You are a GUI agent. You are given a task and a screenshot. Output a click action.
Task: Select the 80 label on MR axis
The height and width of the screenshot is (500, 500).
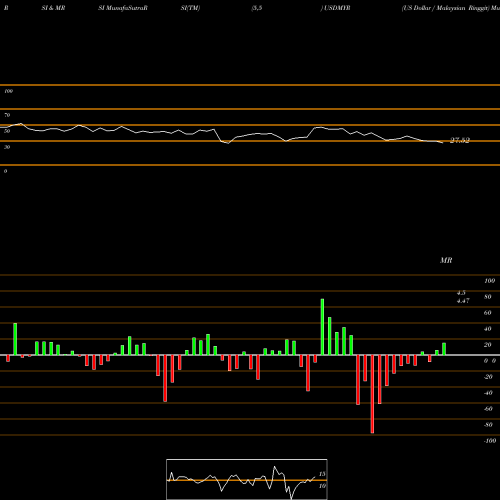(488, 297)
